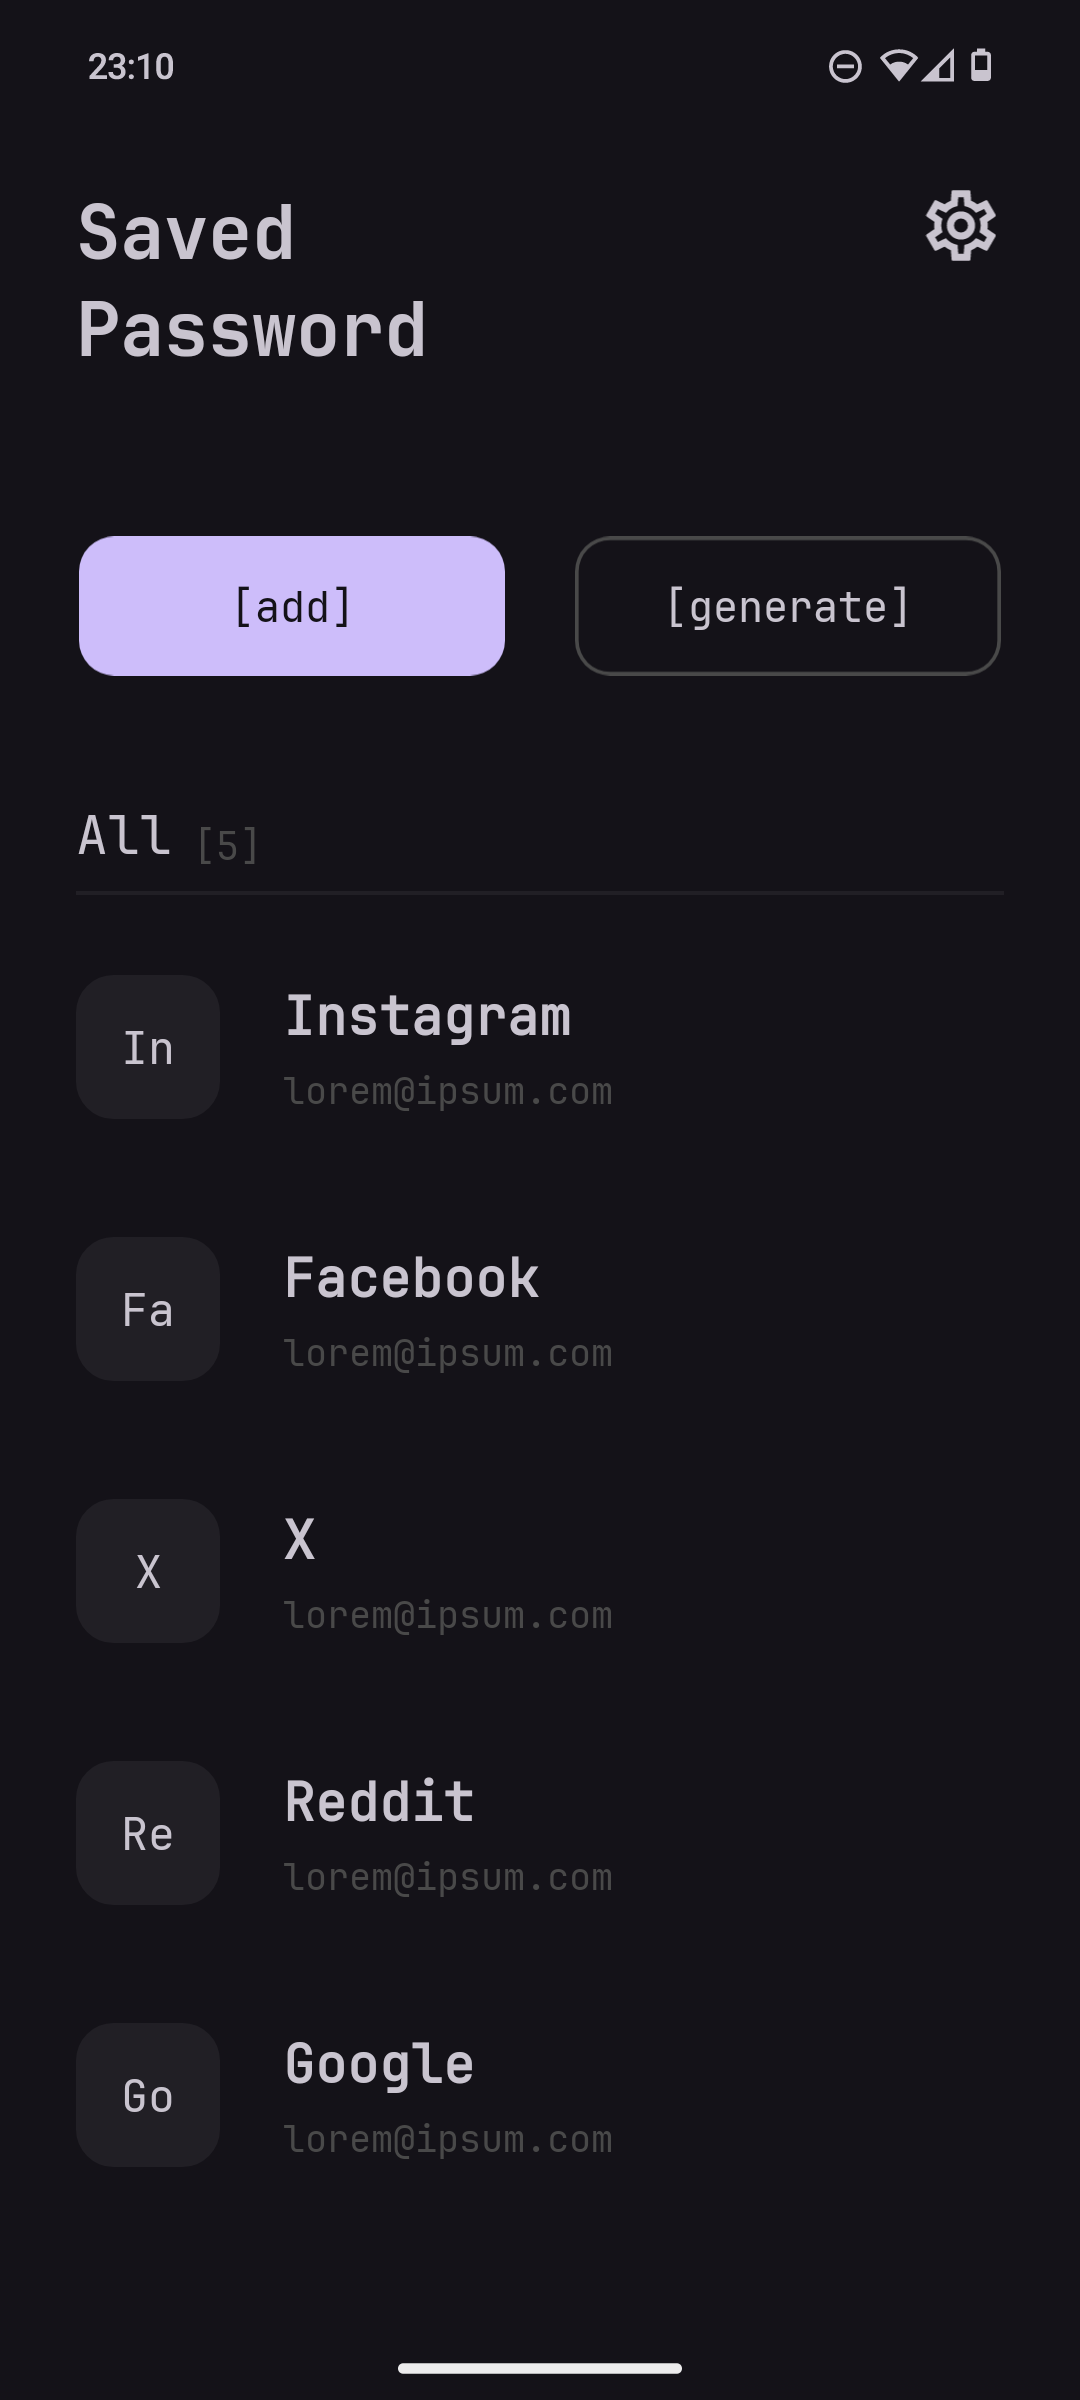Tap the clock in the status bar
The image size is (1080, 2400).
coord(131,67)
